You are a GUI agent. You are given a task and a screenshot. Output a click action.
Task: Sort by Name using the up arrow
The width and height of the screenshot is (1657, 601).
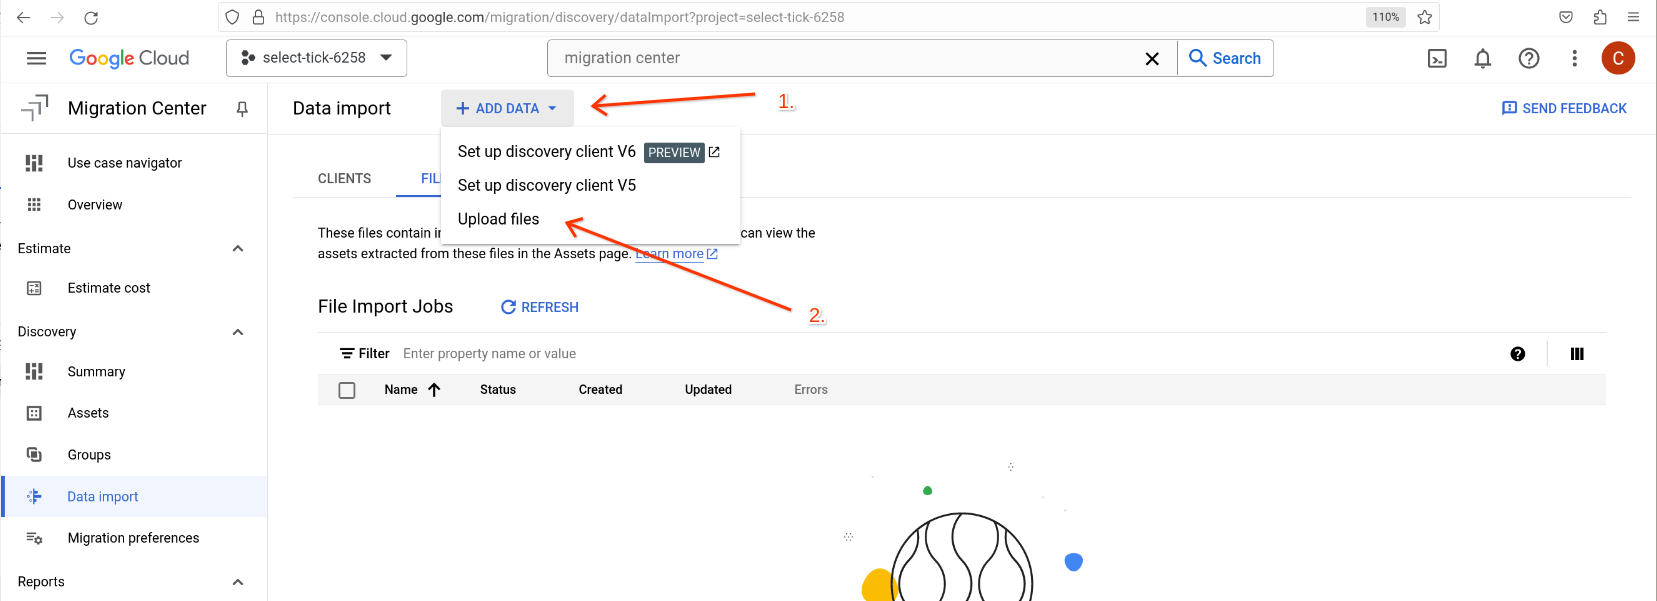[x=434, y=390]
